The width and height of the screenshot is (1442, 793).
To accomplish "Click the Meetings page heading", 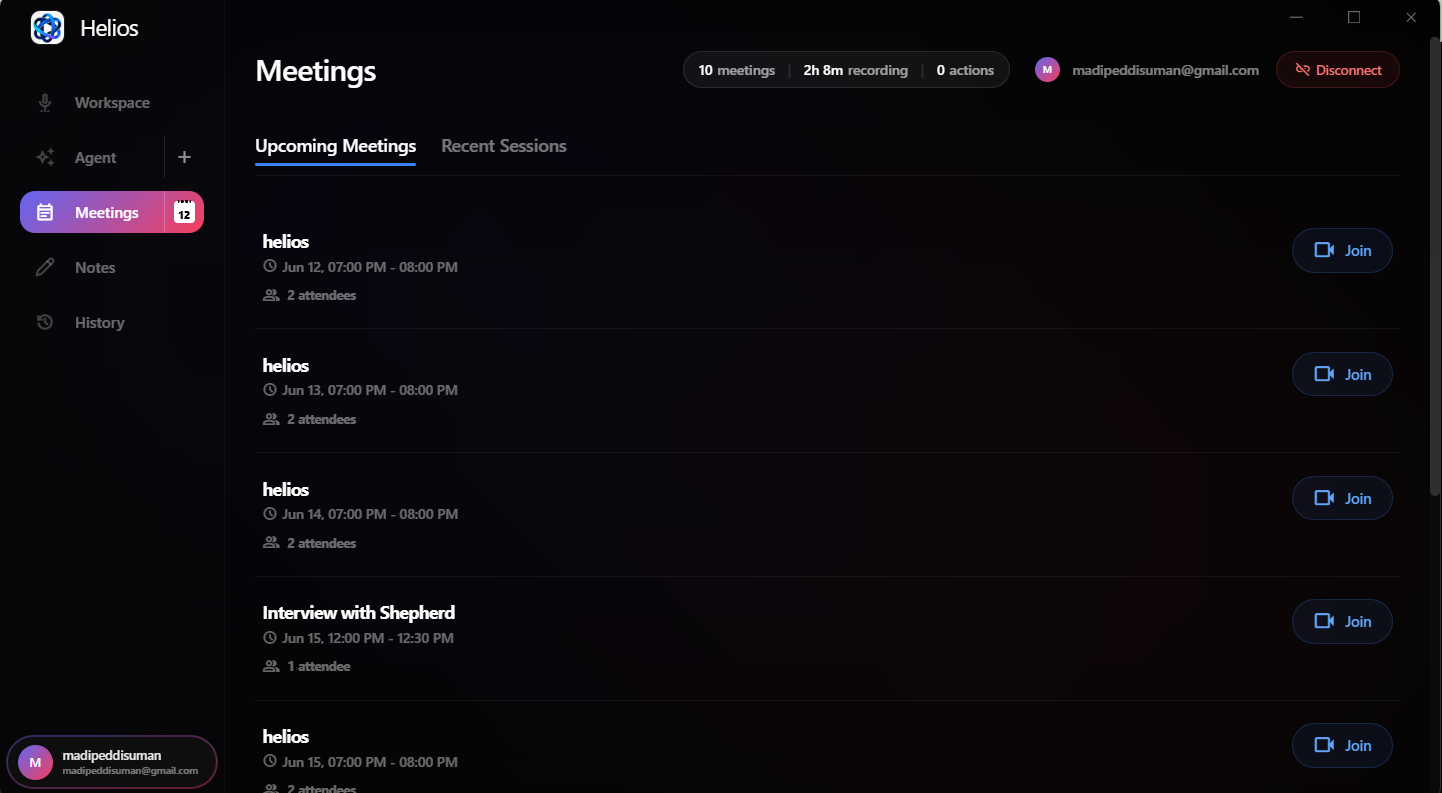I will click(x=316, y=71).
